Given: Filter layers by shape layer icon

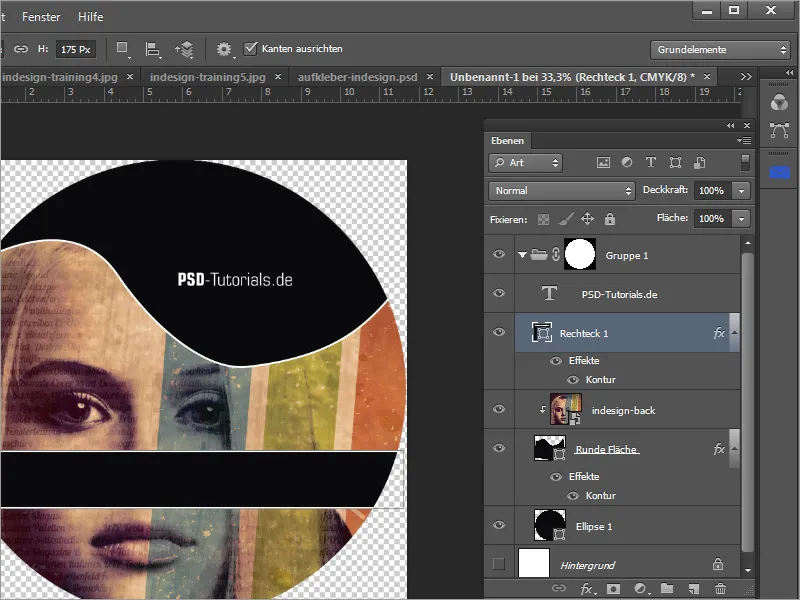Looking at the screenshot, I should coord(676,163).
